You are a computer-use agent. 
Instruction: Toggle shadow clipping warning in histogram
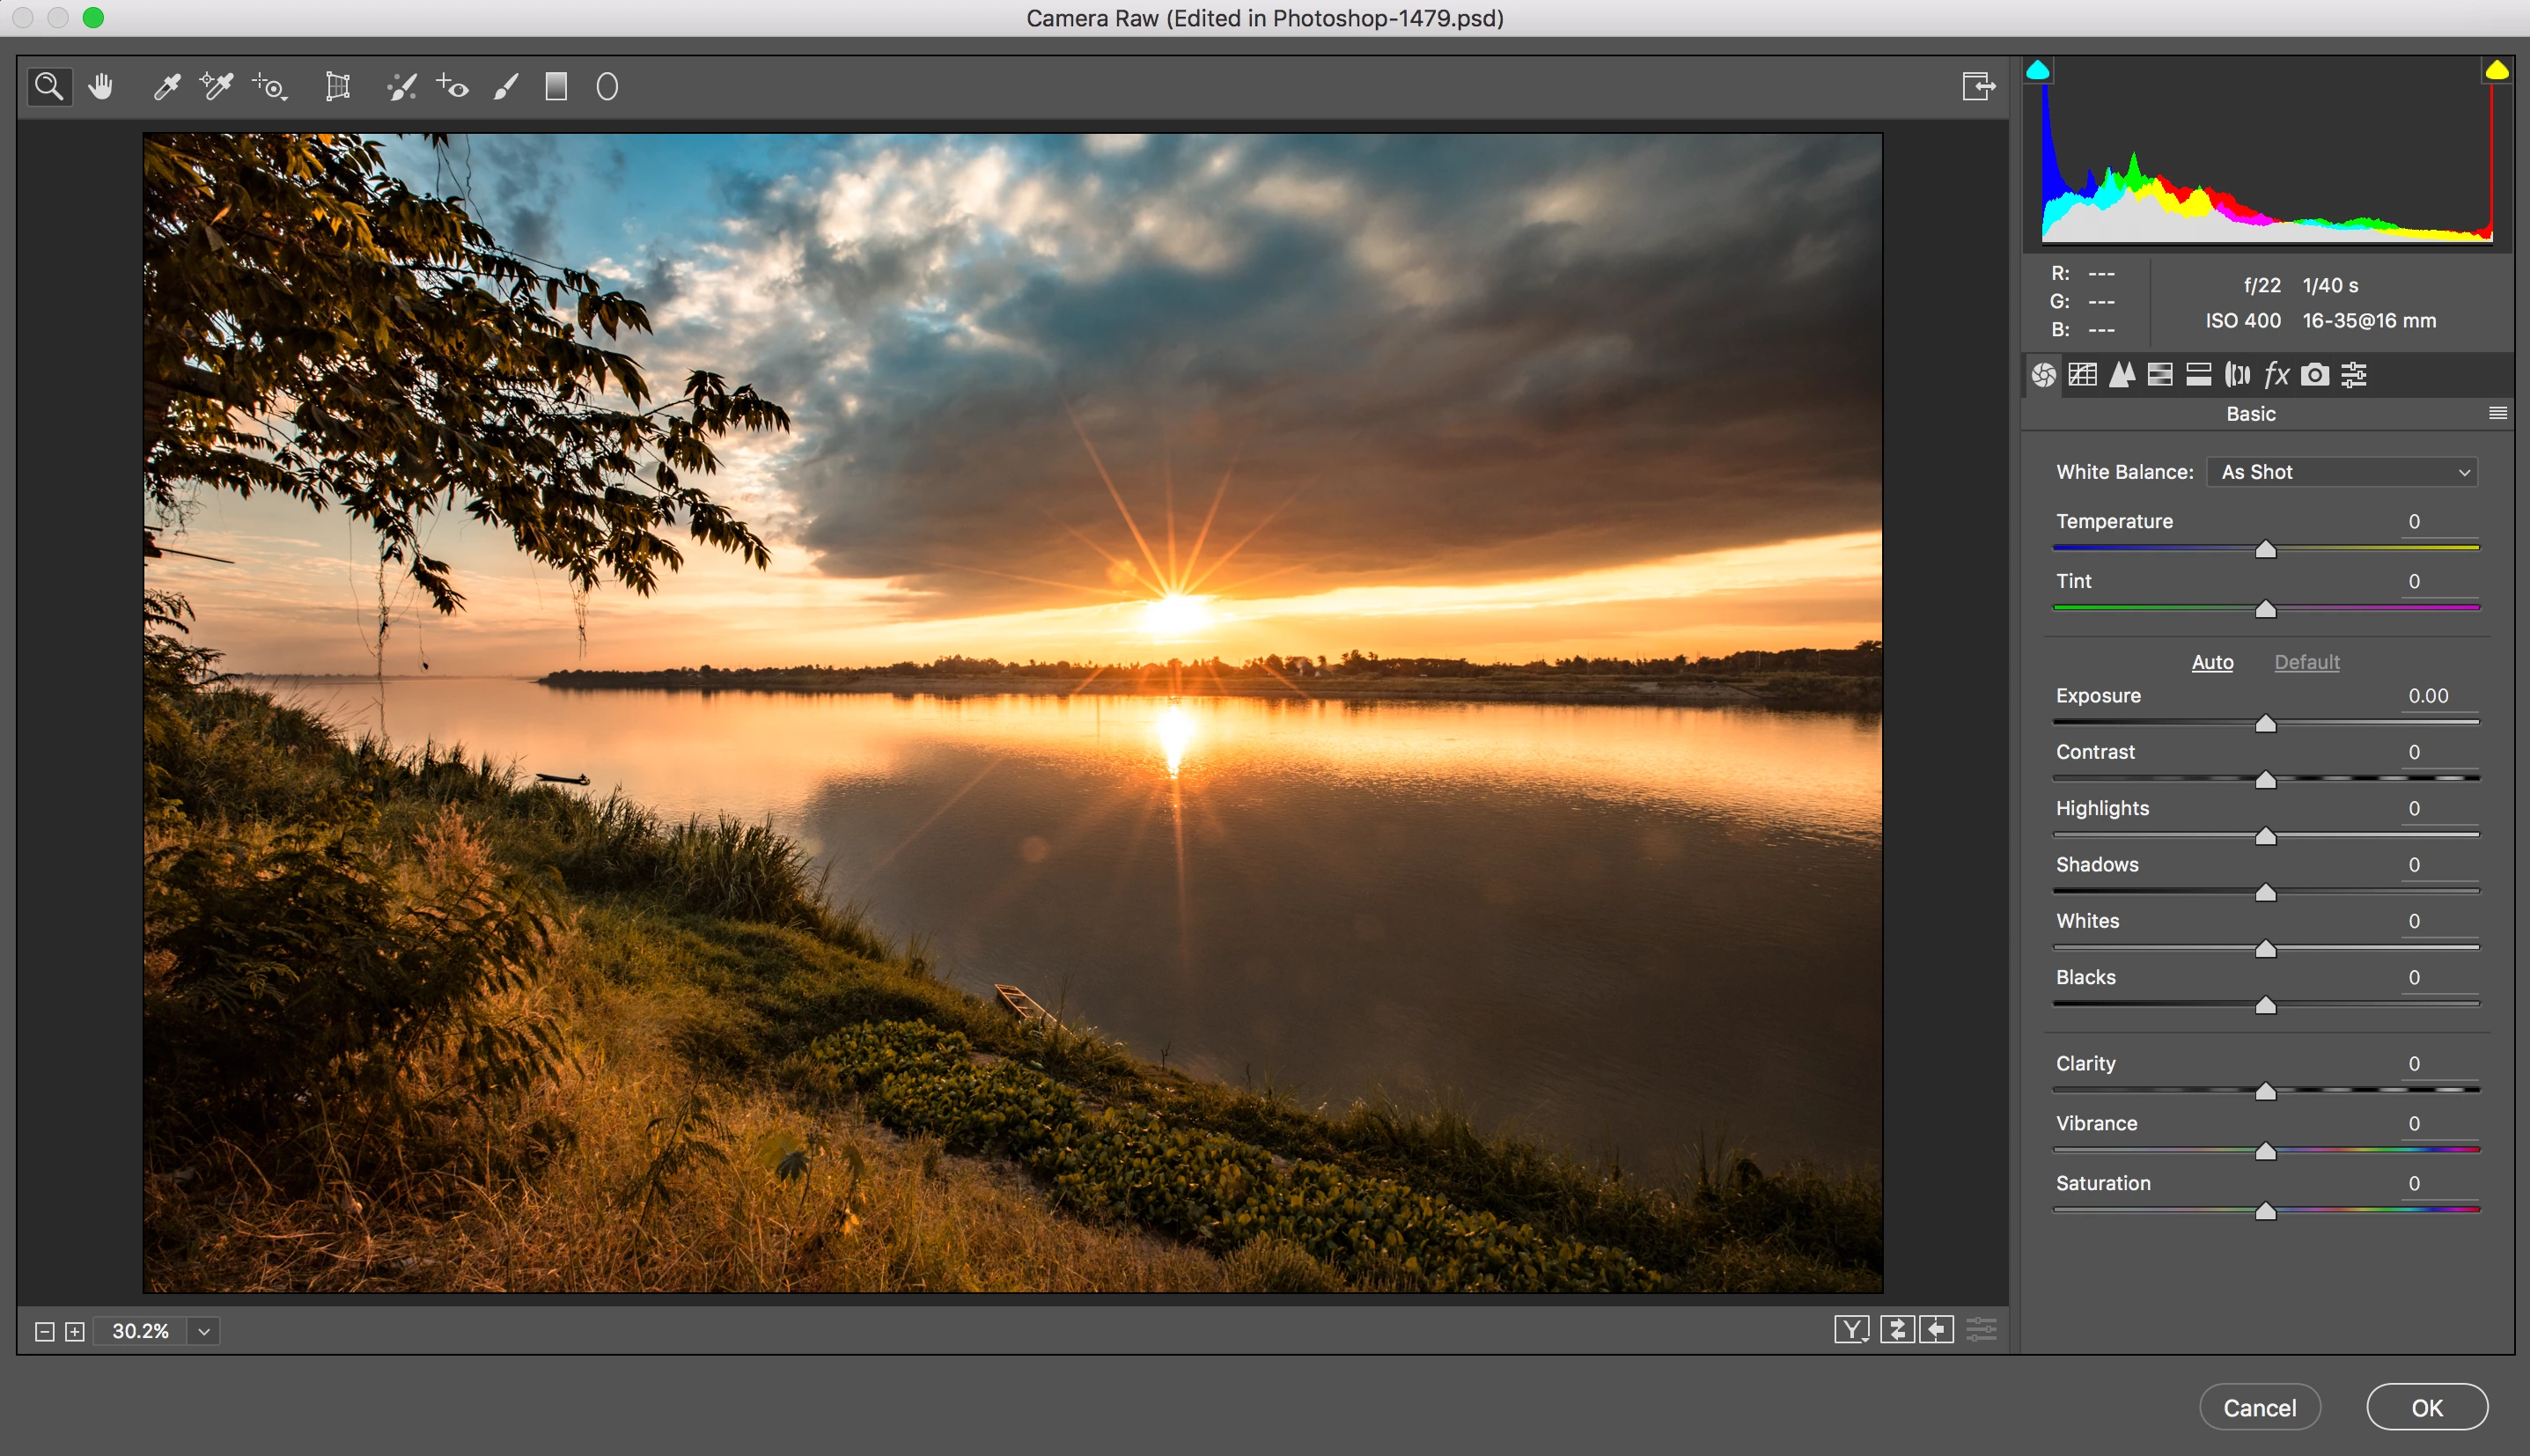tap(2038, 70)
